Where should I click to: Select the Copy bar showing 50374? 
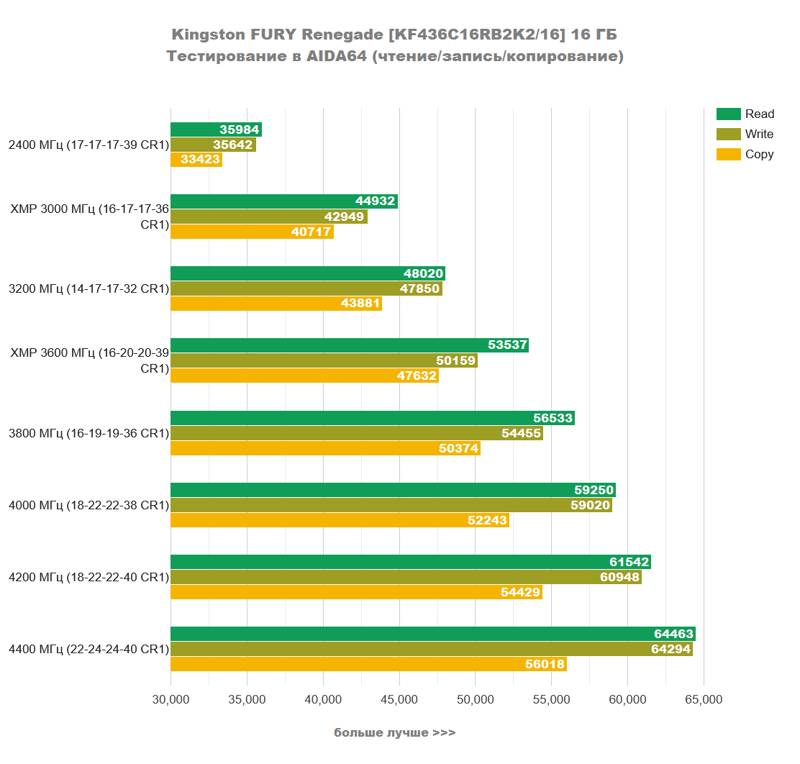click(325, 448)
